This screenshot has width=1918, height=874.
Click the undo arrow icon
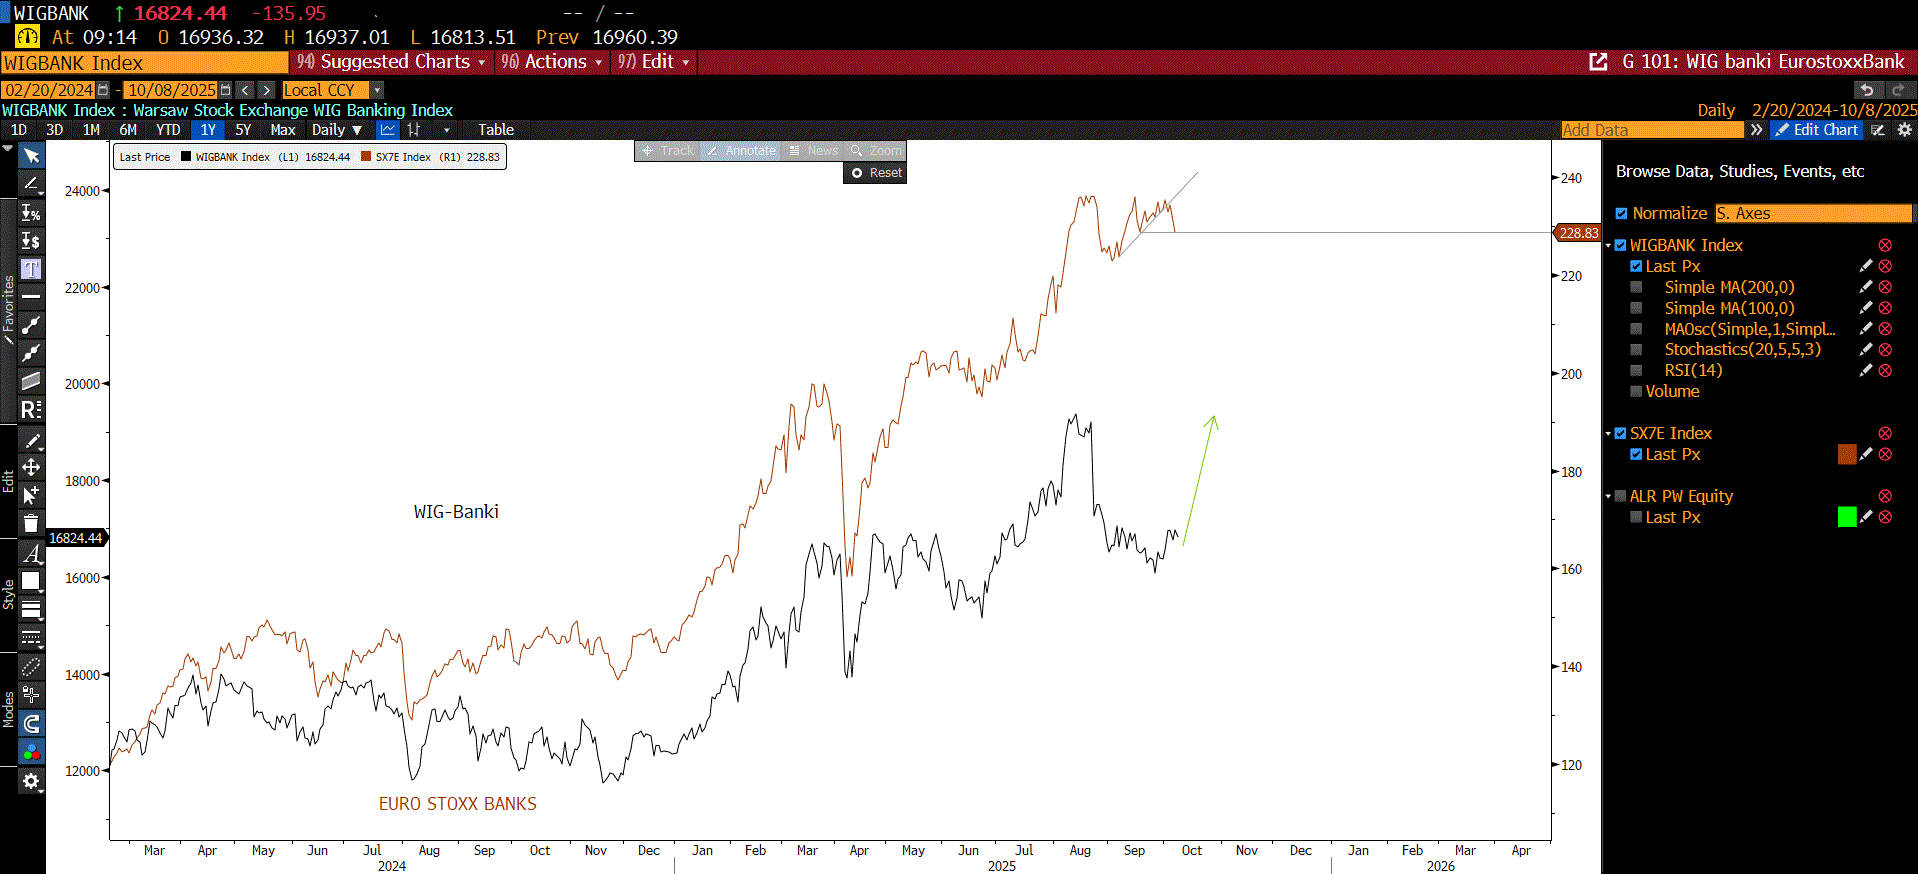click(1866, 90)
